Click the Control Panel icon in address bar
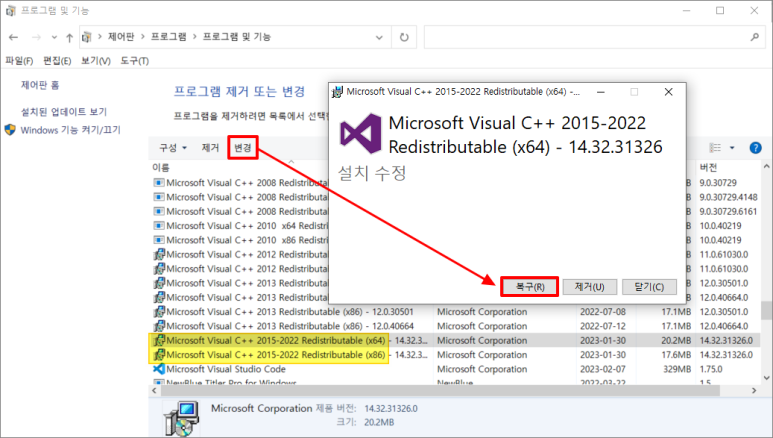The height and width of the screenshot is (438, 773). pos(87,37)
